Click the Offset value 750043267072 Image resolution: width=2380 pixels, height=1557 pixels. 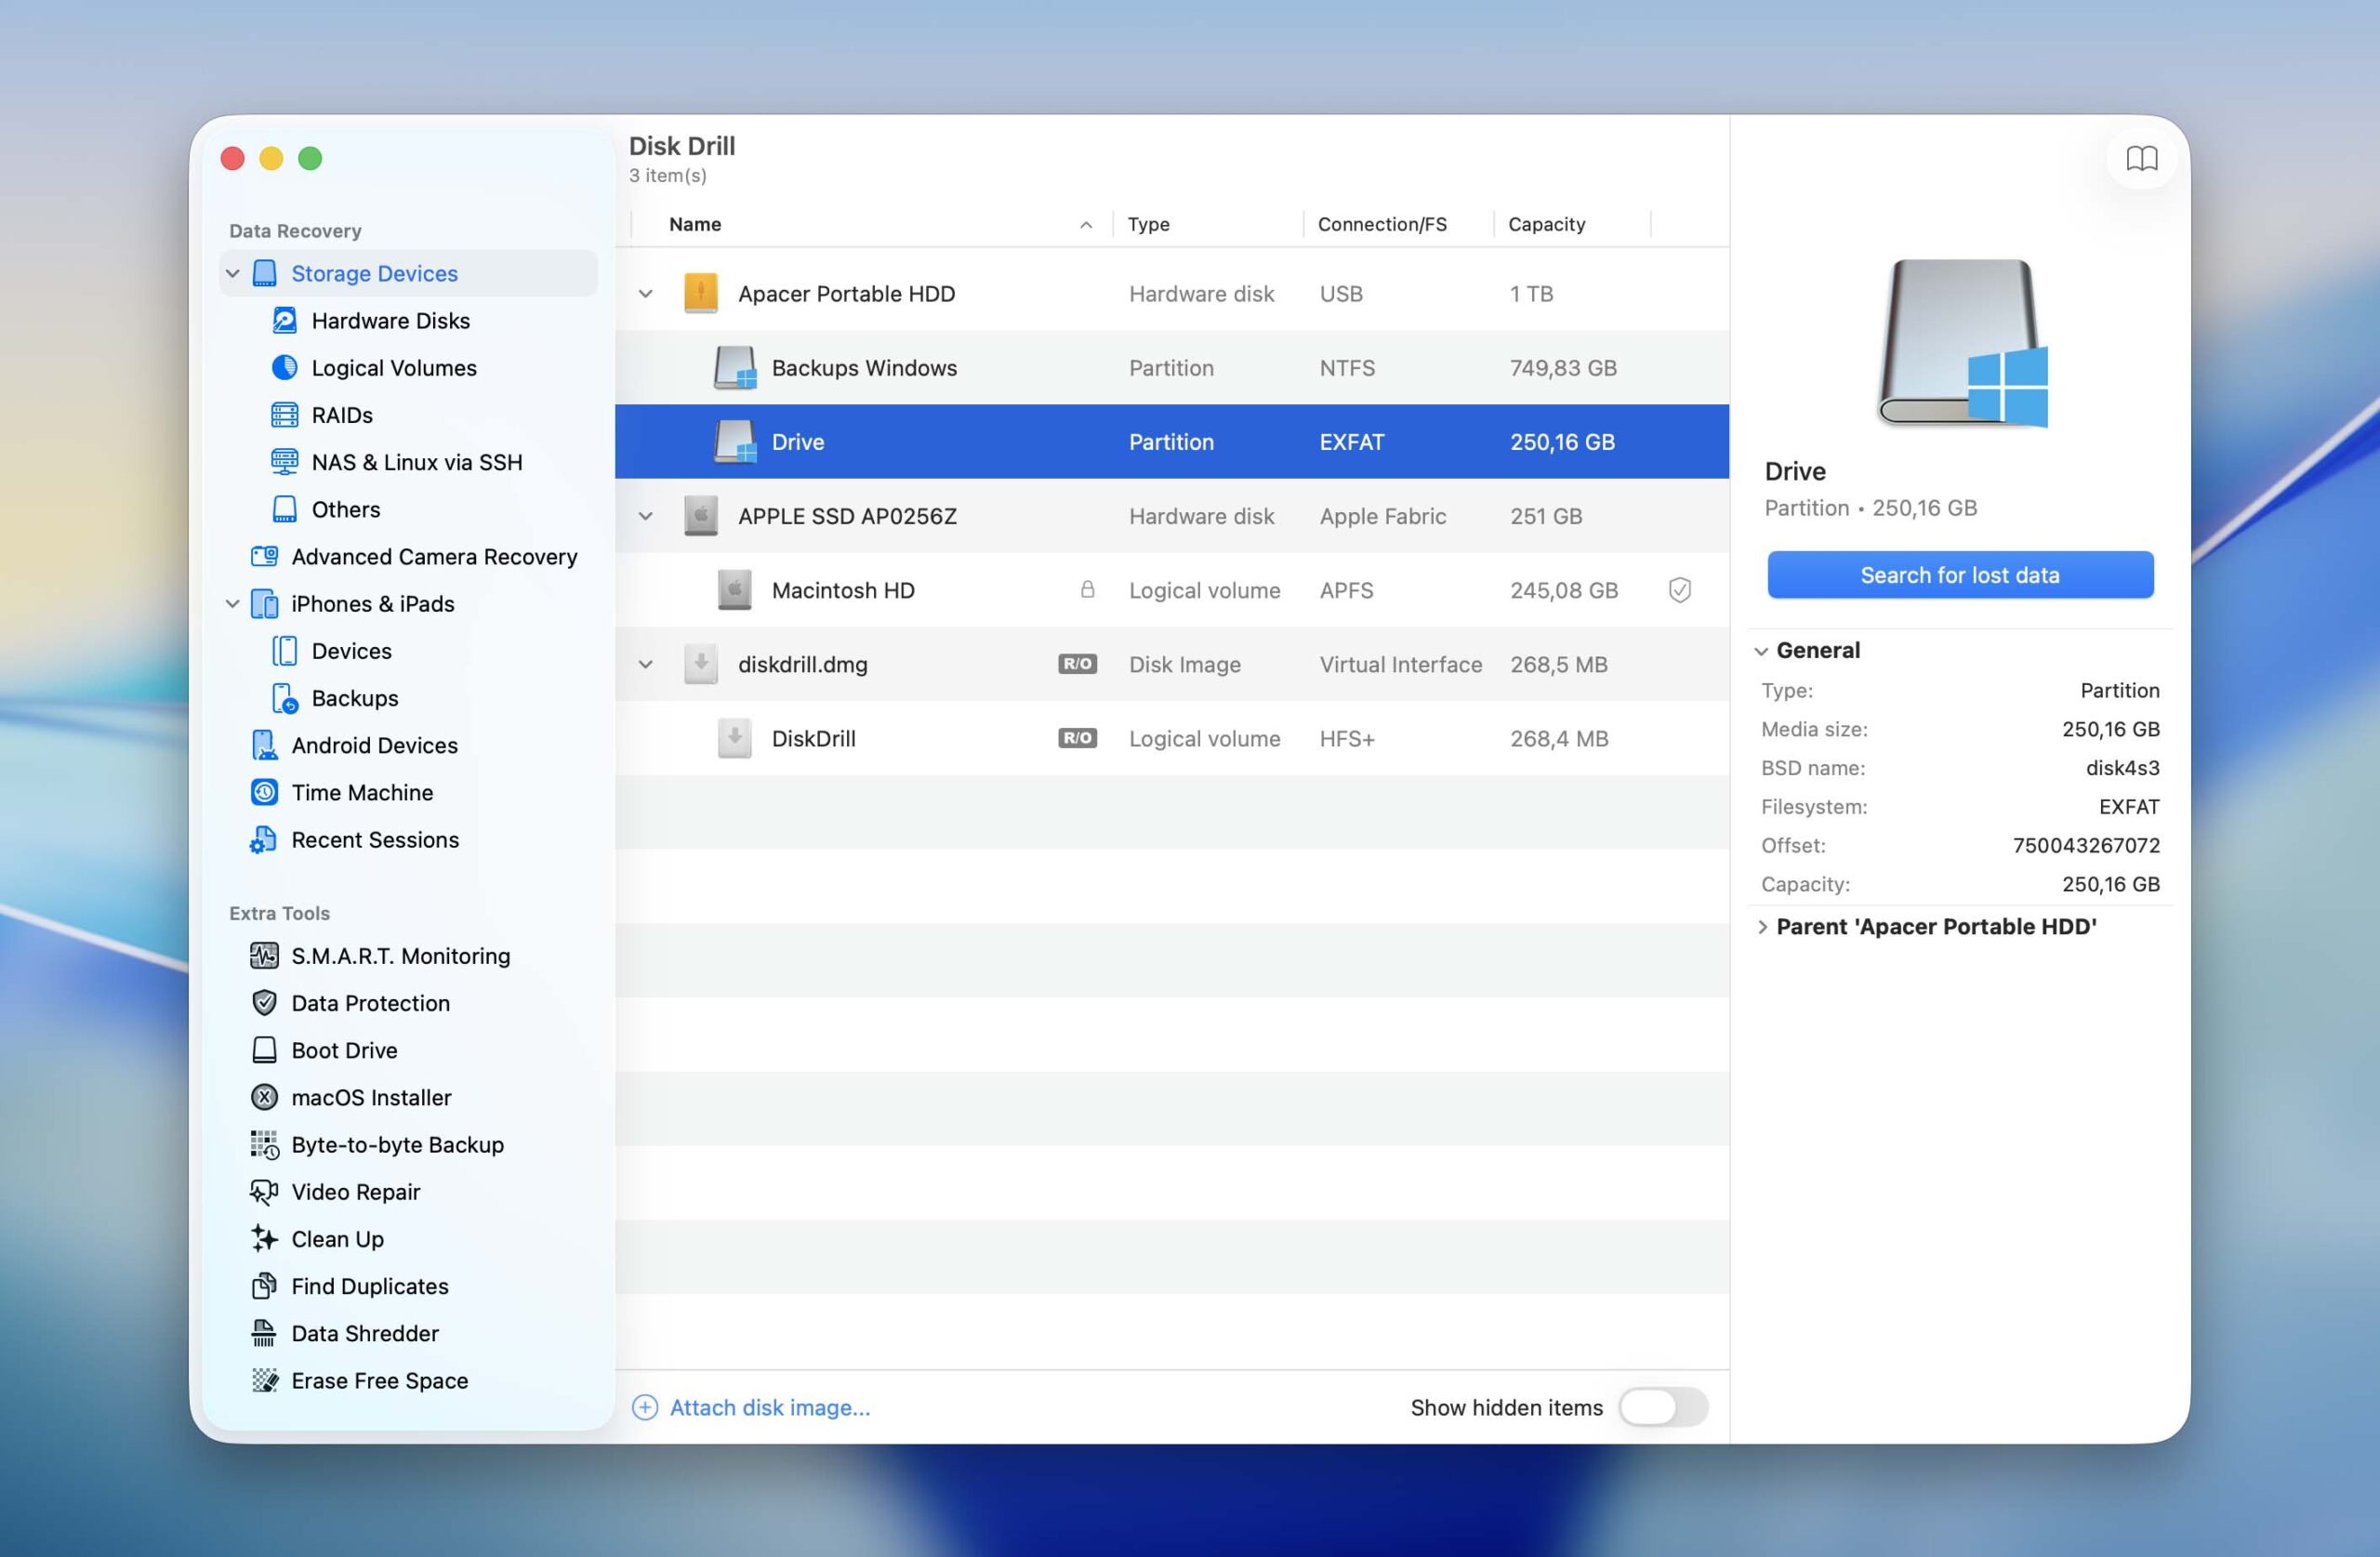pos(2086,845)
